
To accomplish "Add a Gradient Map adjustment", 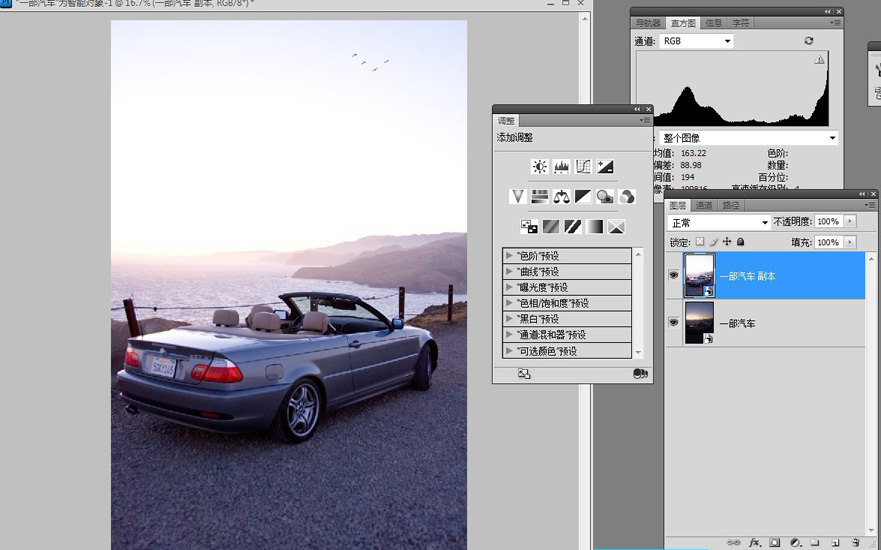I will (594, 226).
